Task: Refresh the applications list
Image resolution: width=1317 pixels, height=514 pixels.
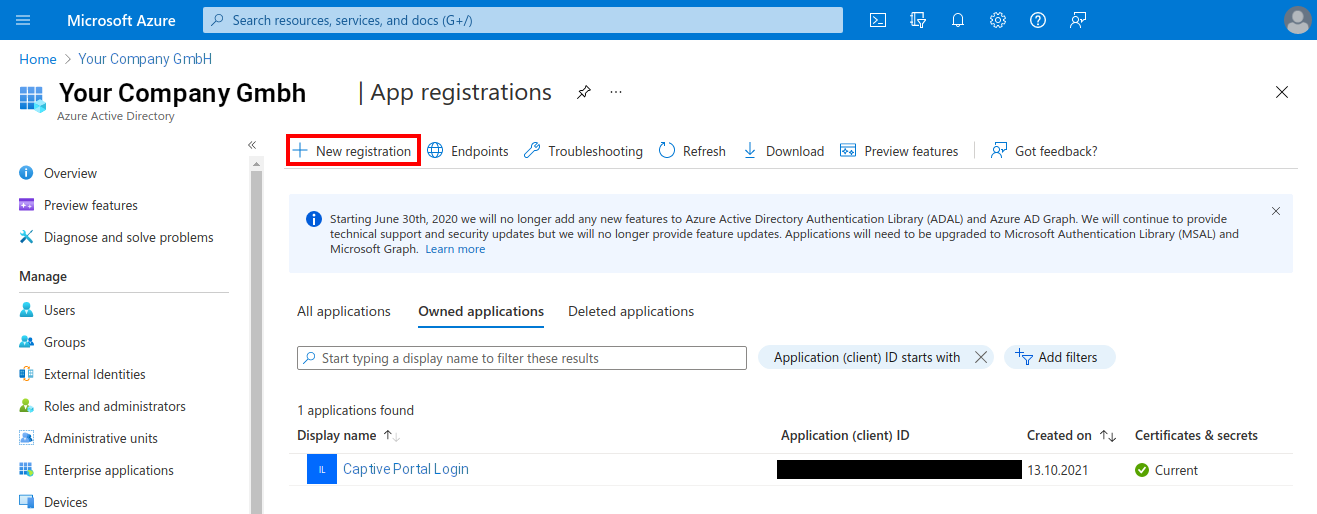Action: (x=692, y=151)
